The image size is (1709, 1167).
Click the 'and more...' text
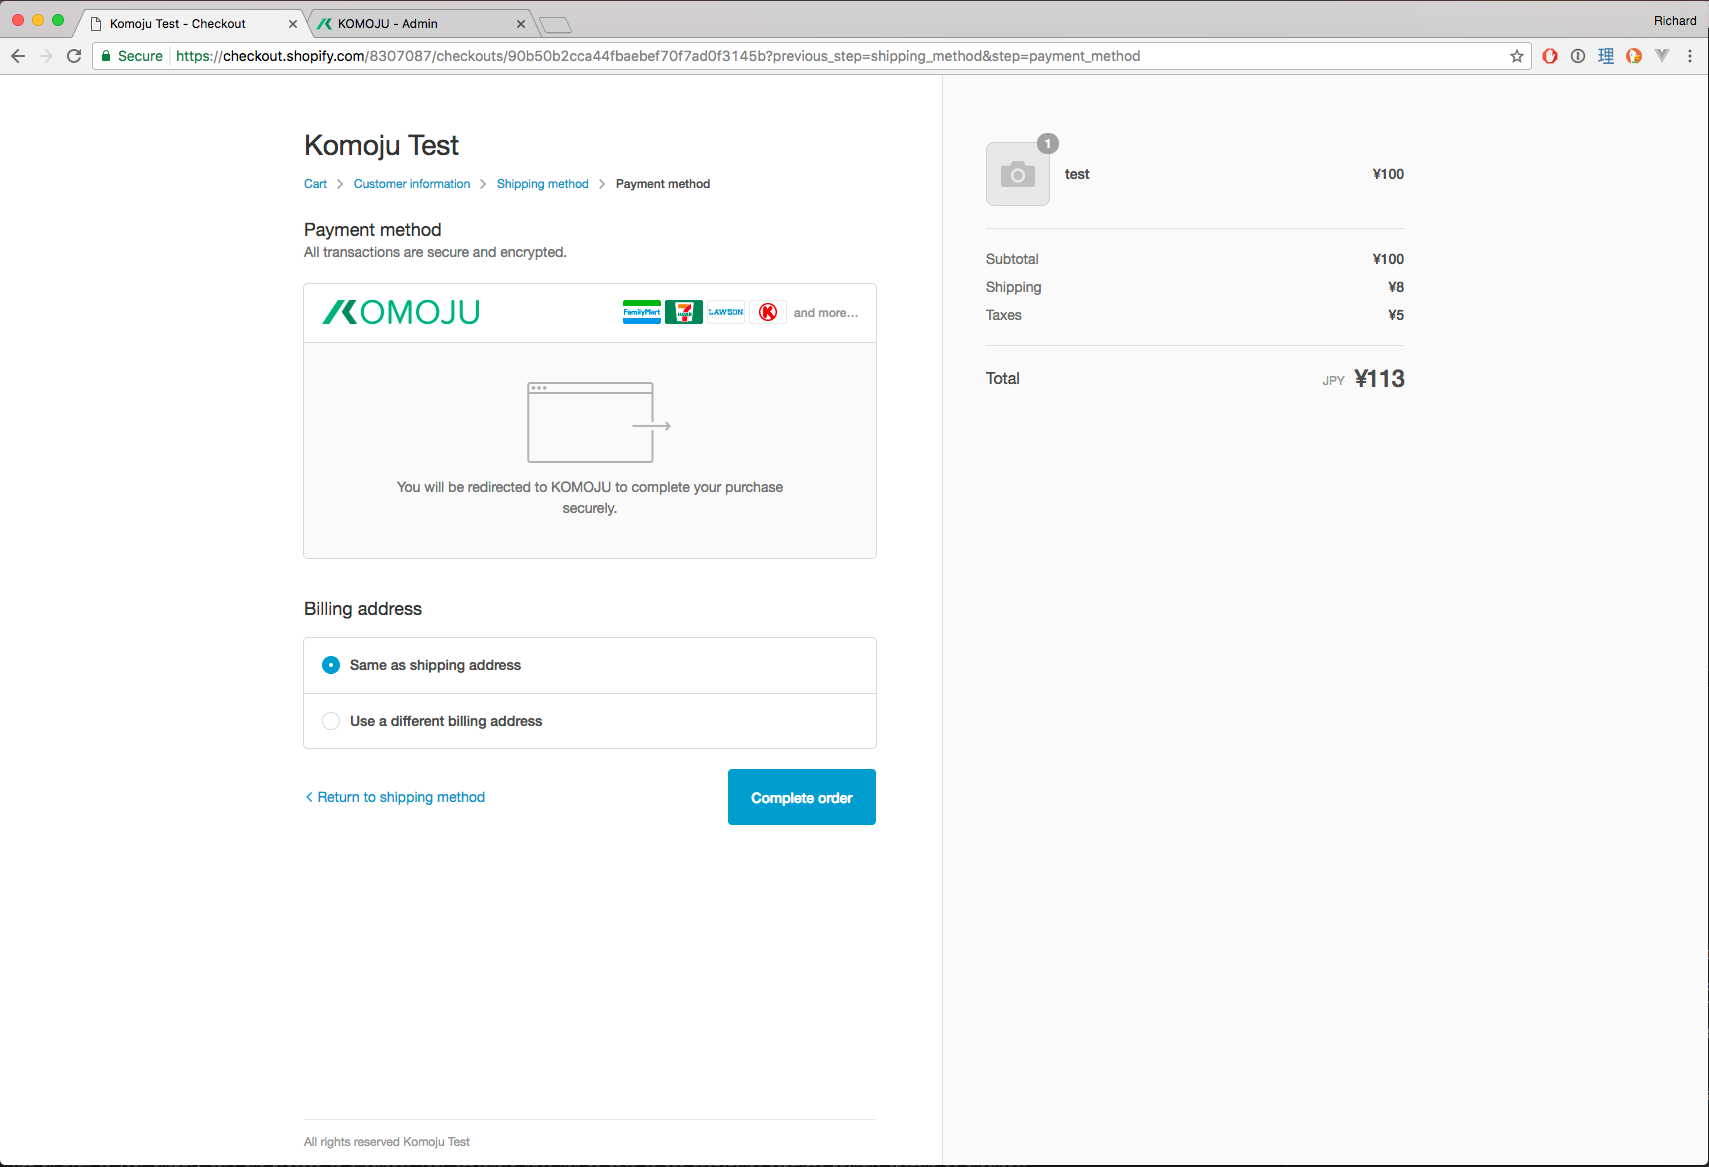coord(826,313)
